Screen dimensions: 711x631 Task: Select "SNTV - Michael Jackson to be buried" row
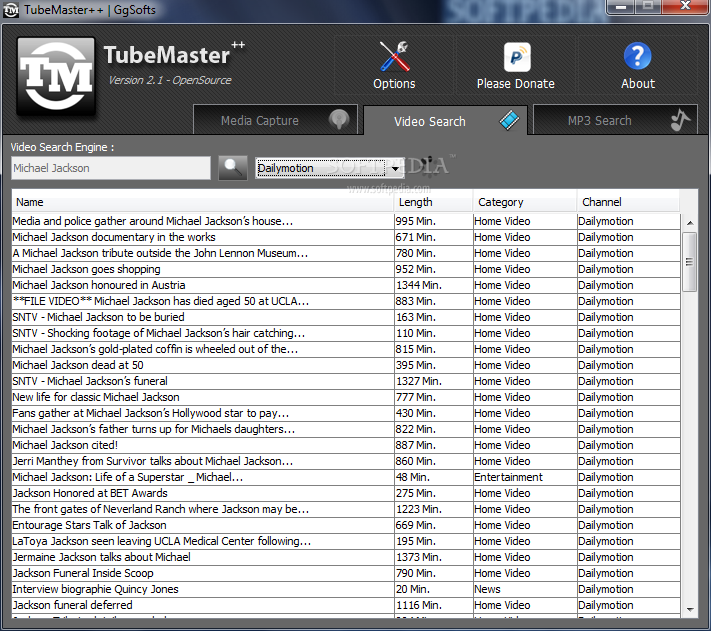346,317
